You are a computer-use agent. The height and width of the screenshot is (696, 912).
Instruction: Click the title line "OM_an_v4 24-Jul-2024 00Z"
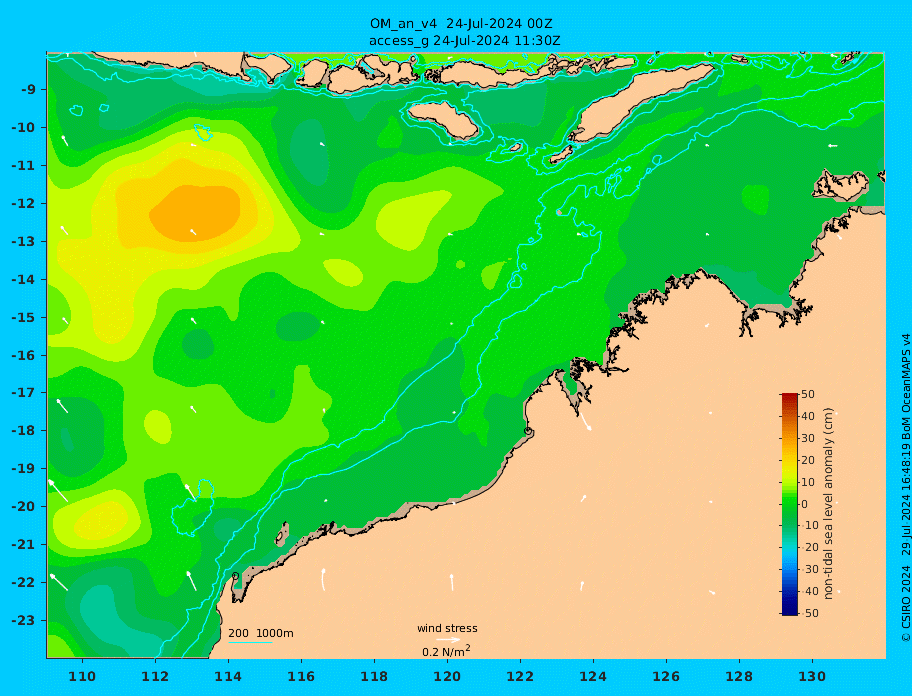[x=461, y=24]
